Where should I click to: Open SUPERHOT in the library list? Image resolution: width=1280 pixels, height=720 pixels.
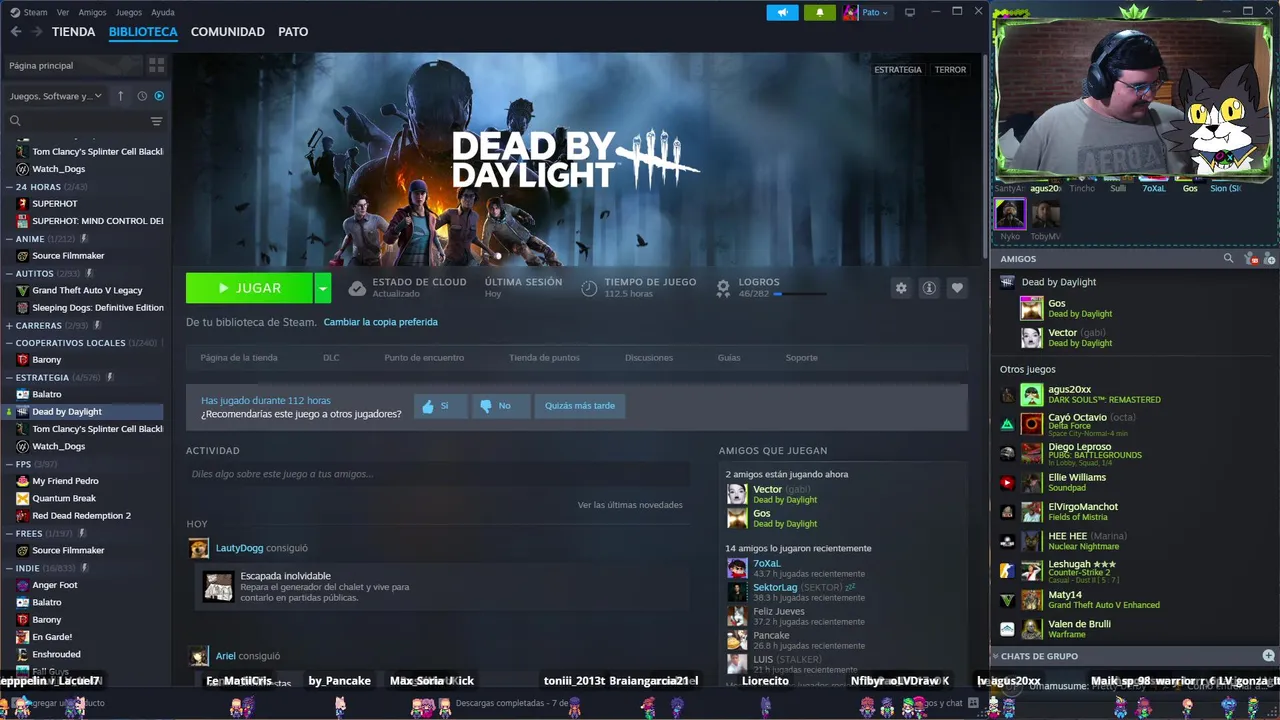tap(55, 204)
